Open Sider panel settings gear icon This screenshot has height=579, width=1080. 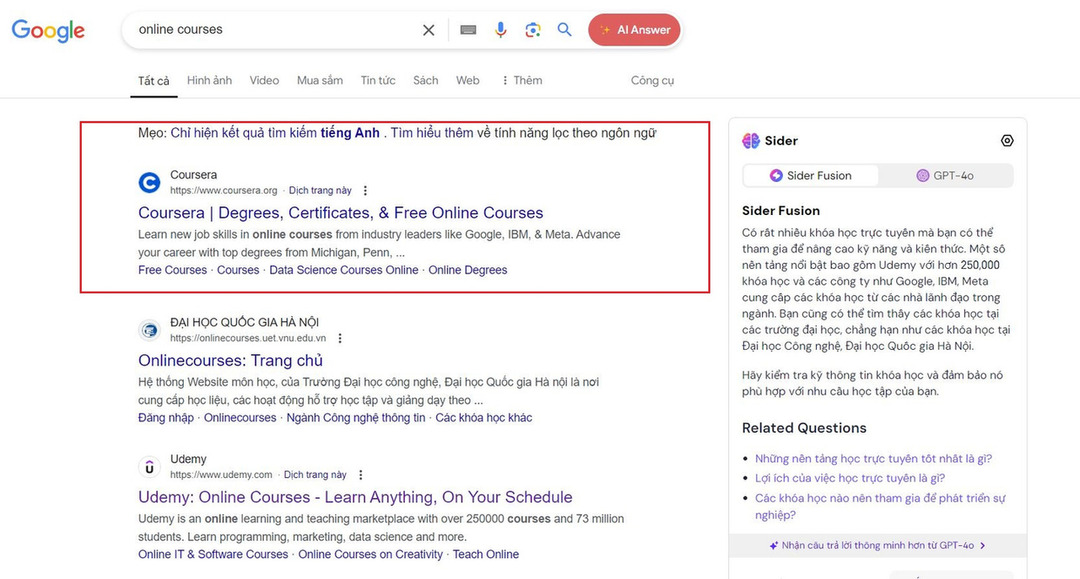[1007, 140]
